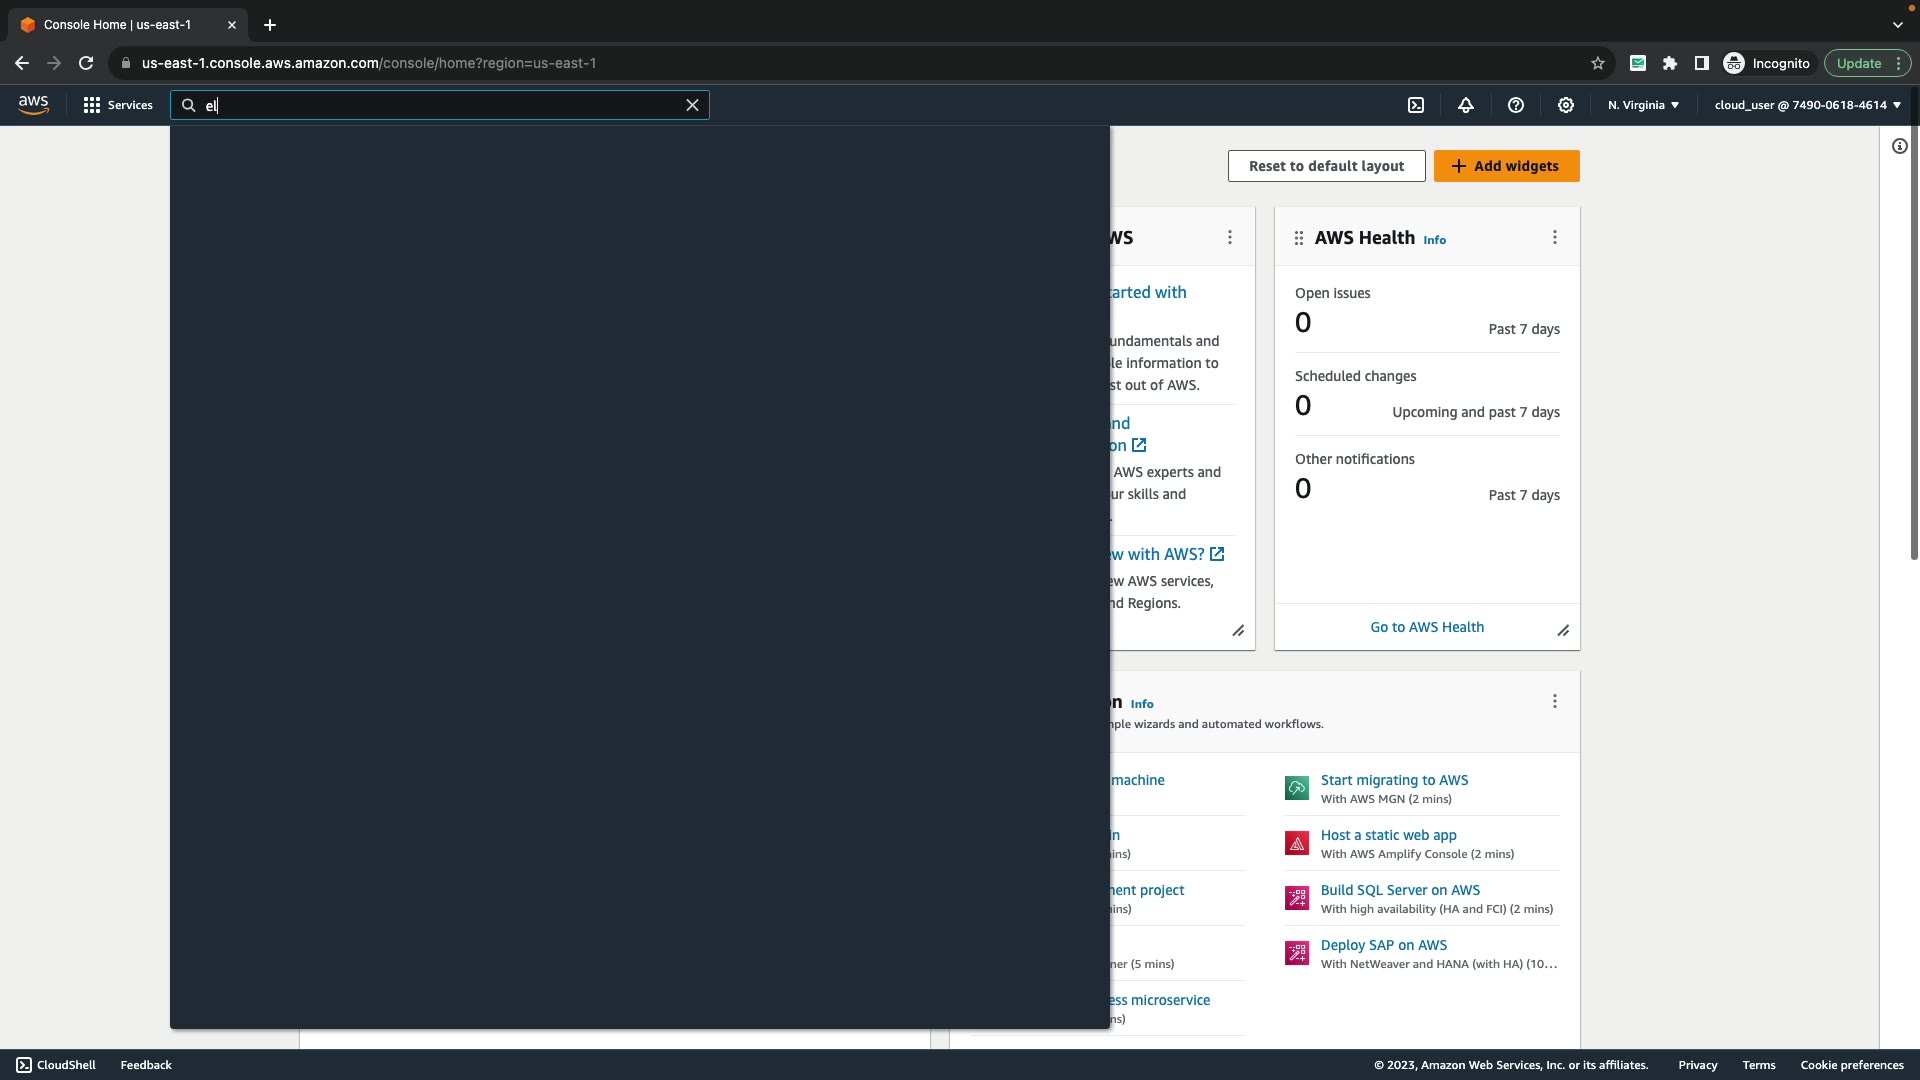This screenshot has width=1920, height=1080.
Task: Open the help question mark icon
Action: point(1516,105)
